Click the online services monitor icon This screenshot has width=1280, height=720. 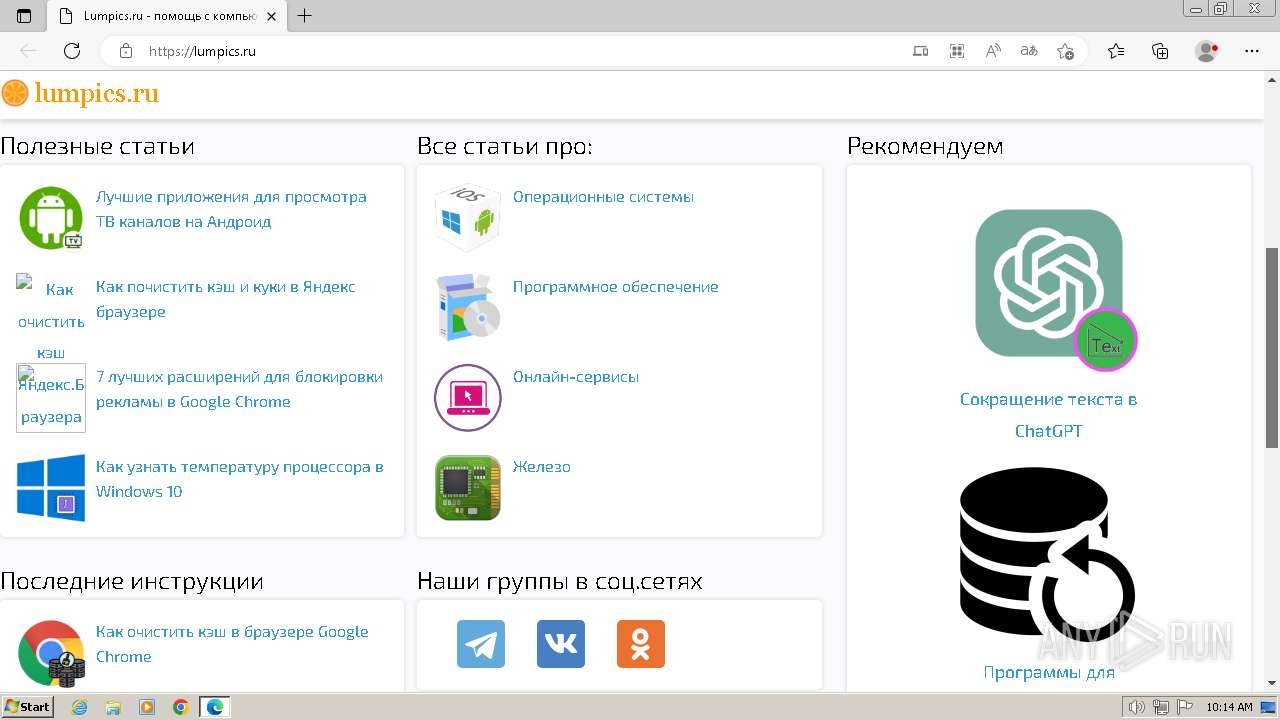coord(468,398)
